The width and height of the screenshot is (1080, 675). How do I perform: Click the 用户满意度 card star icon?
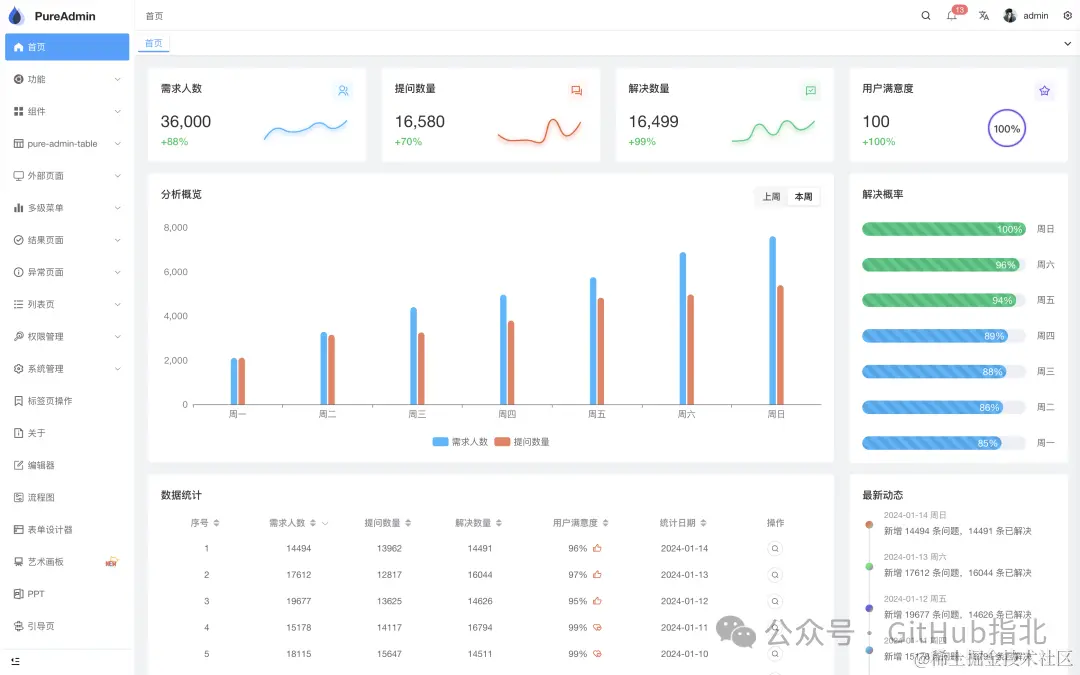coord(1044,90)
